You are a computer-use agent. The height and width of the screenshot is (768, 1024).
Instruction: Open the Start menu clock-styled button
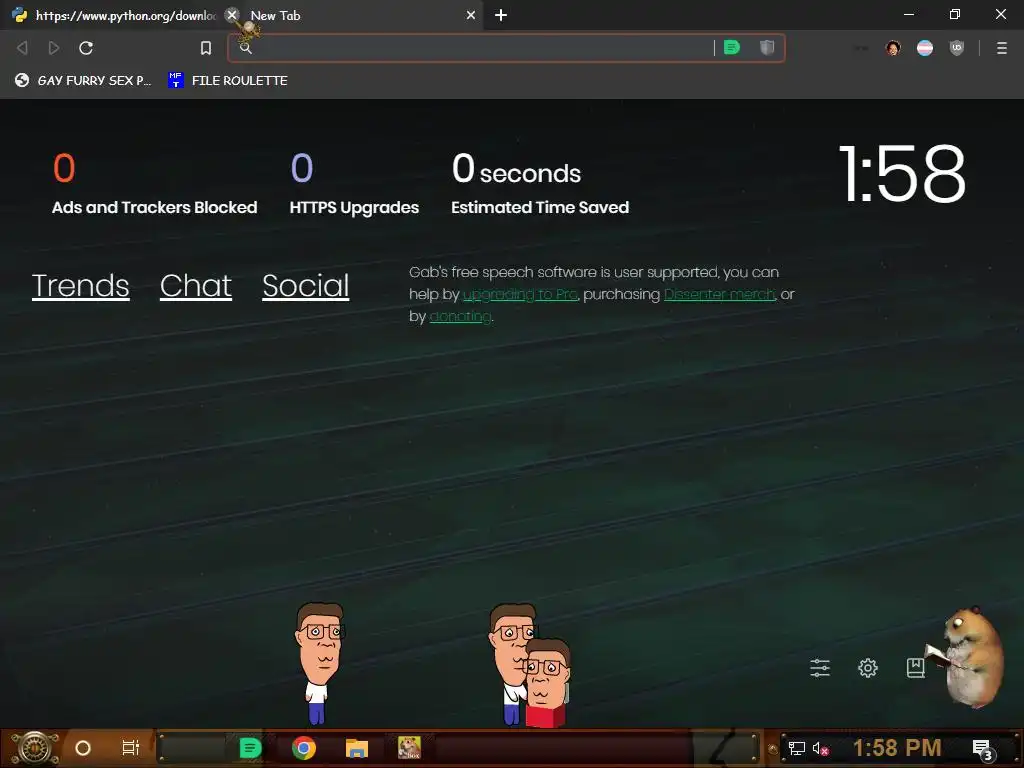tap(35, 748)
